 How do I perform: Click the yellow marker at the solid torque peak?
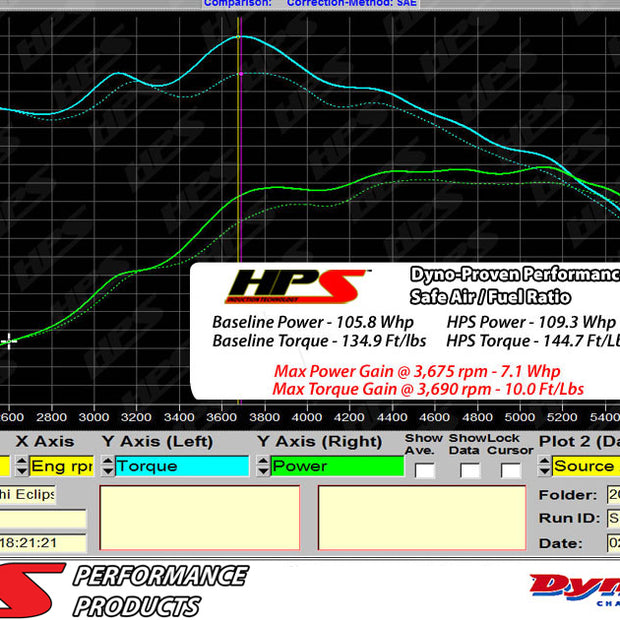point(238,37)
